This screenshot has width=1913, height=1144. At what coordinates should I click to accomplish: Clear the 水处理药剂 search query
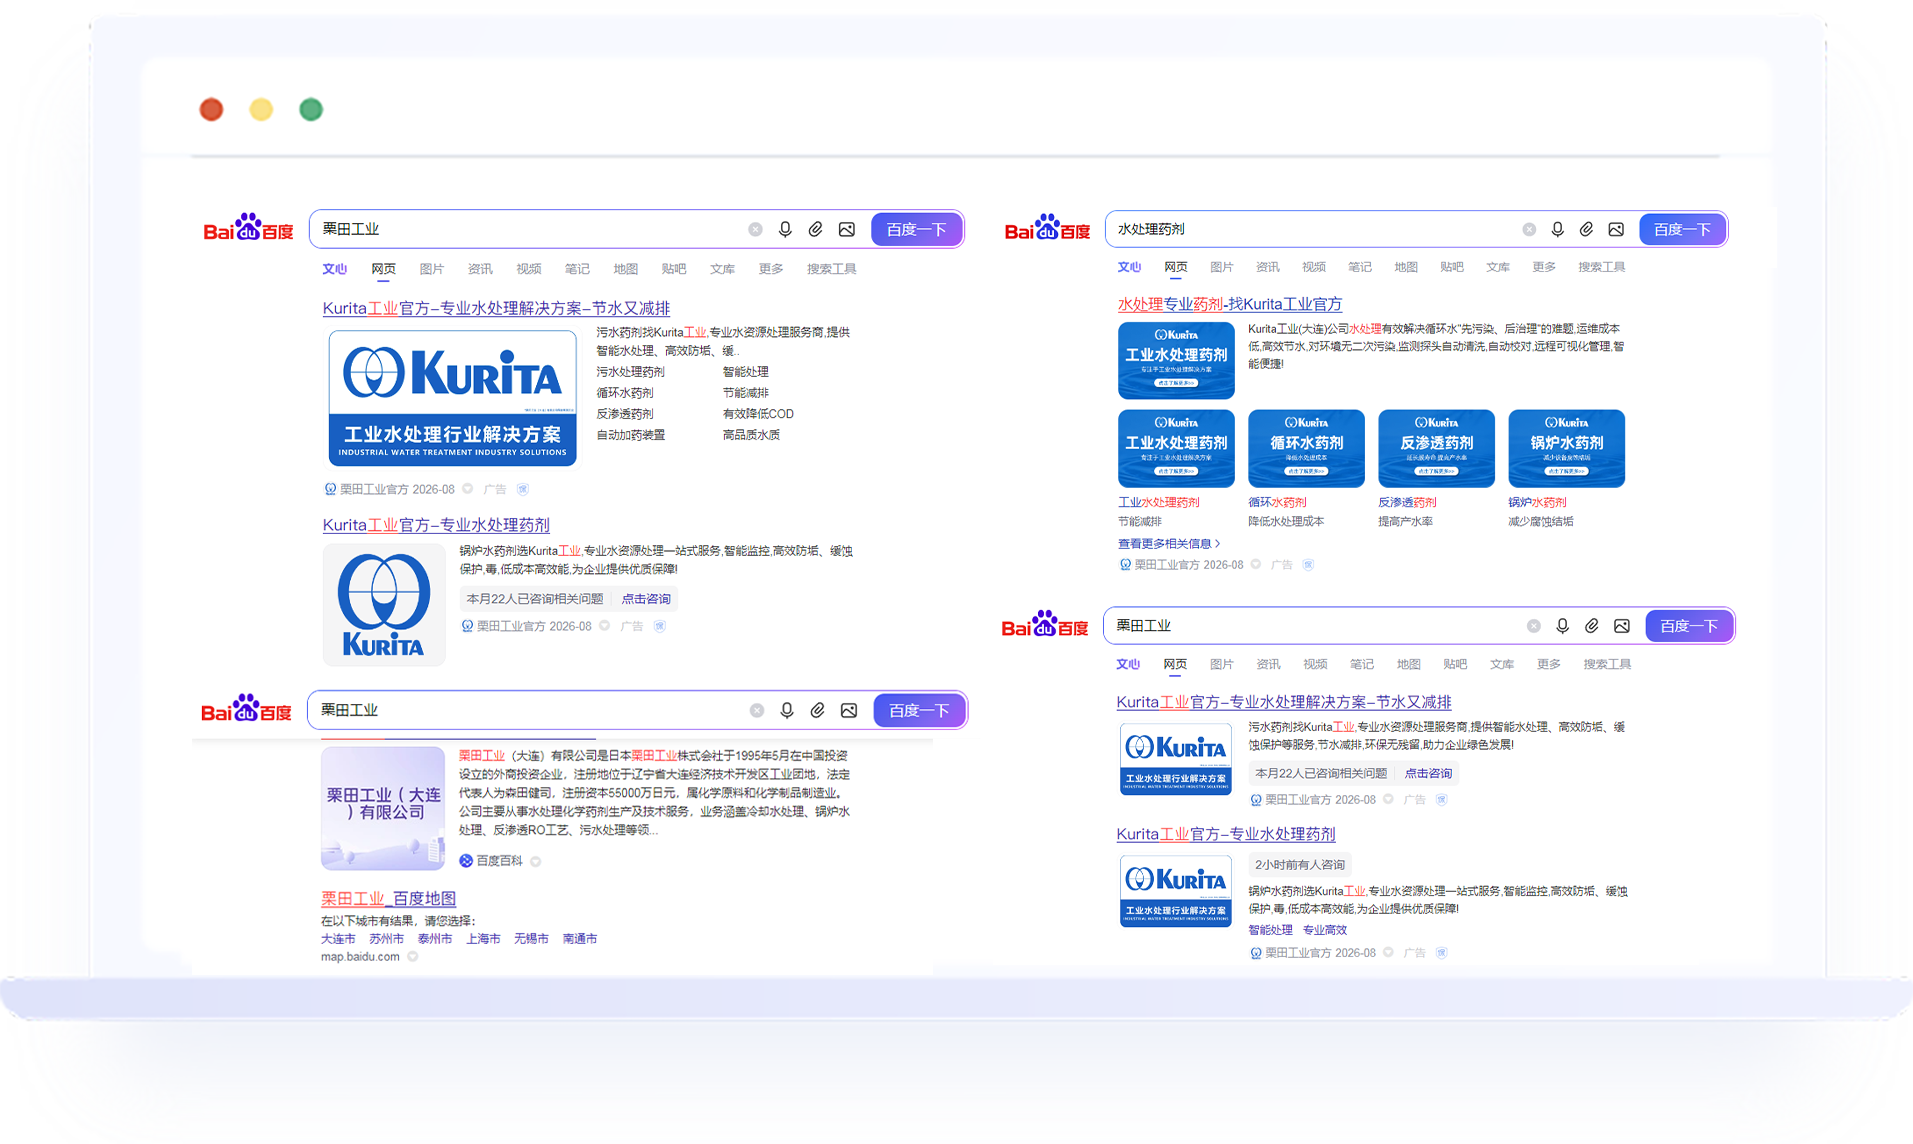[x=1529, y=230]
